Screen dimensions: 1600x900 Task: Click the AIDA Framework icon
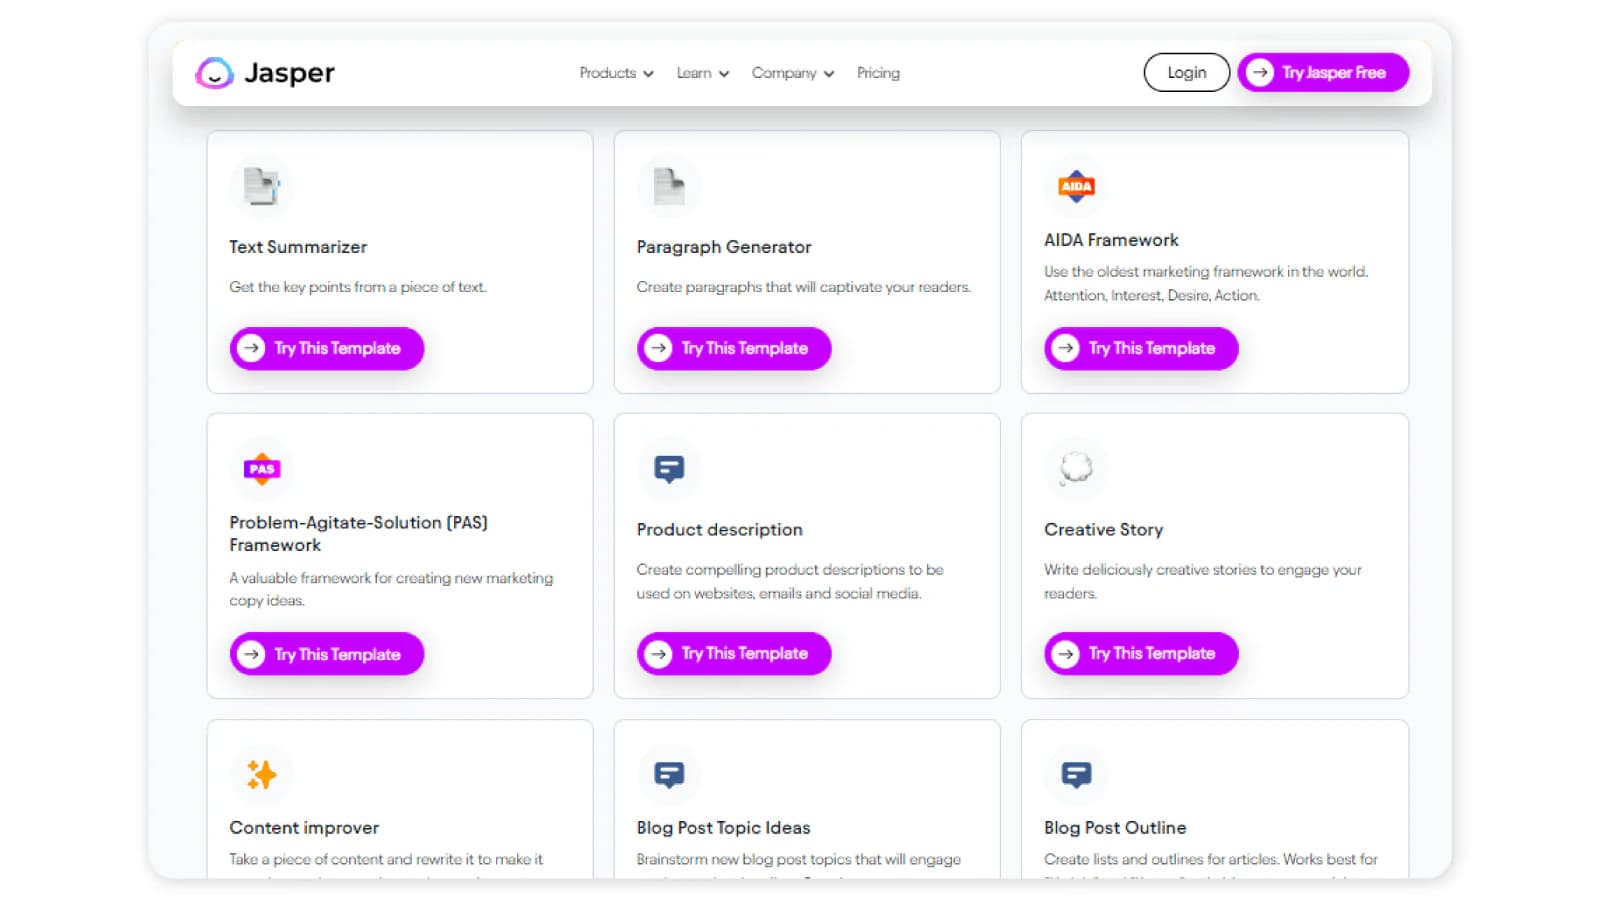click(1076, 186)
